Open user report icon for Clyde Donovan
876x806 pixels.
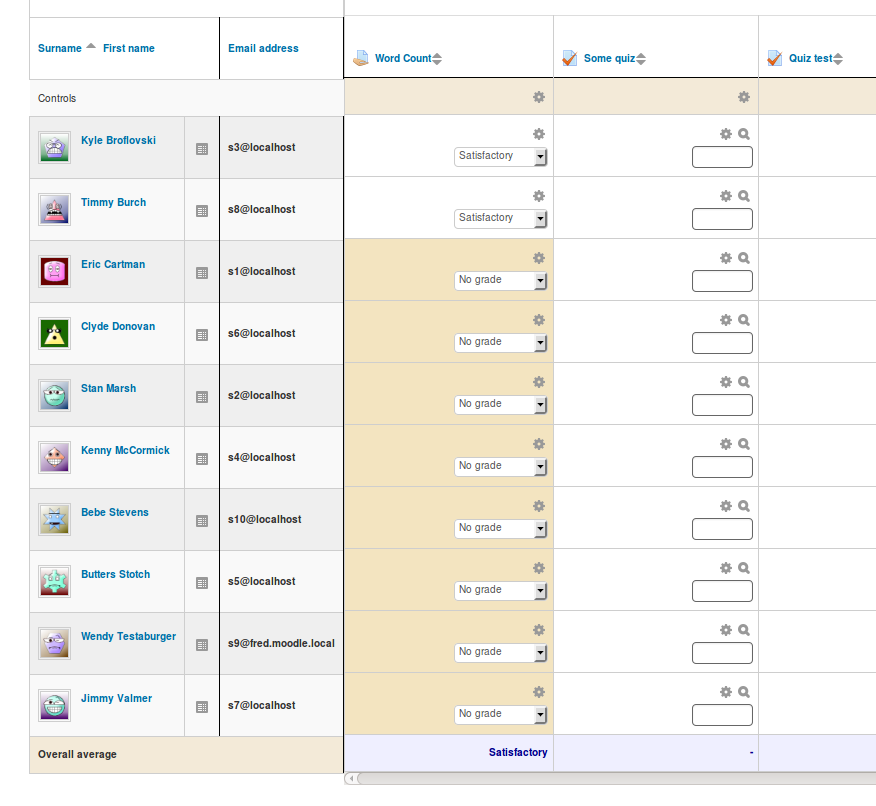coord(202,335)
